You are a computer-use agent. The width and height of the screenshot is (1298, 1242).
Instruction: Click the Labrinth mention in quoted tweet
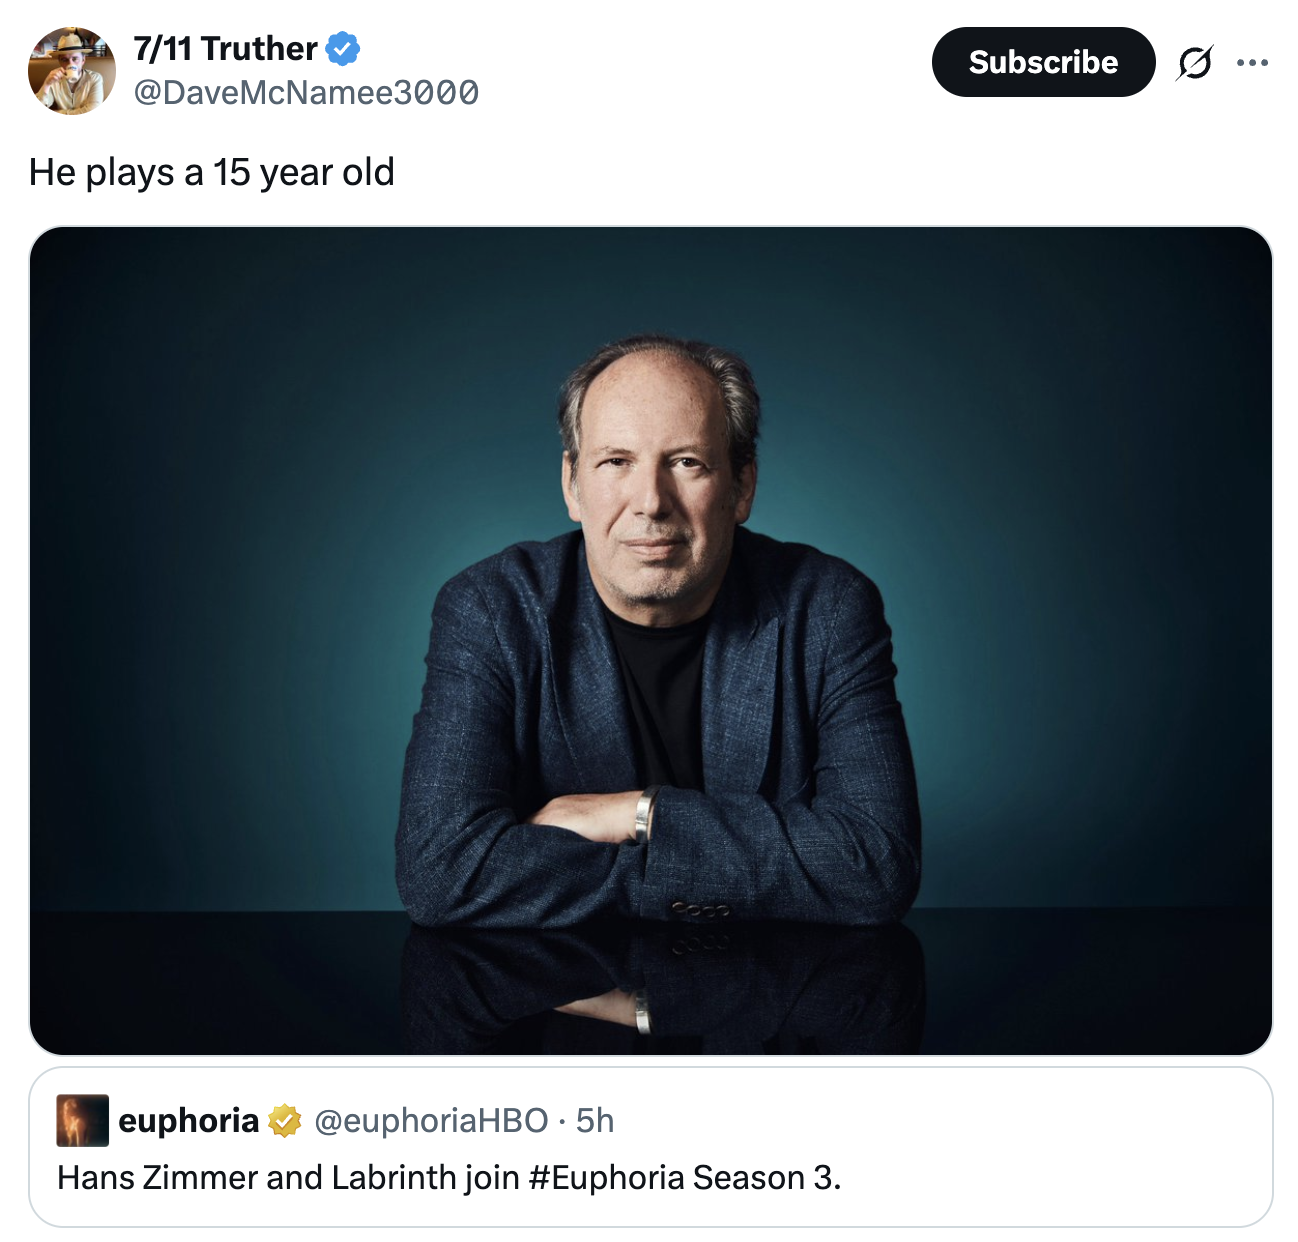[390, 1179]
